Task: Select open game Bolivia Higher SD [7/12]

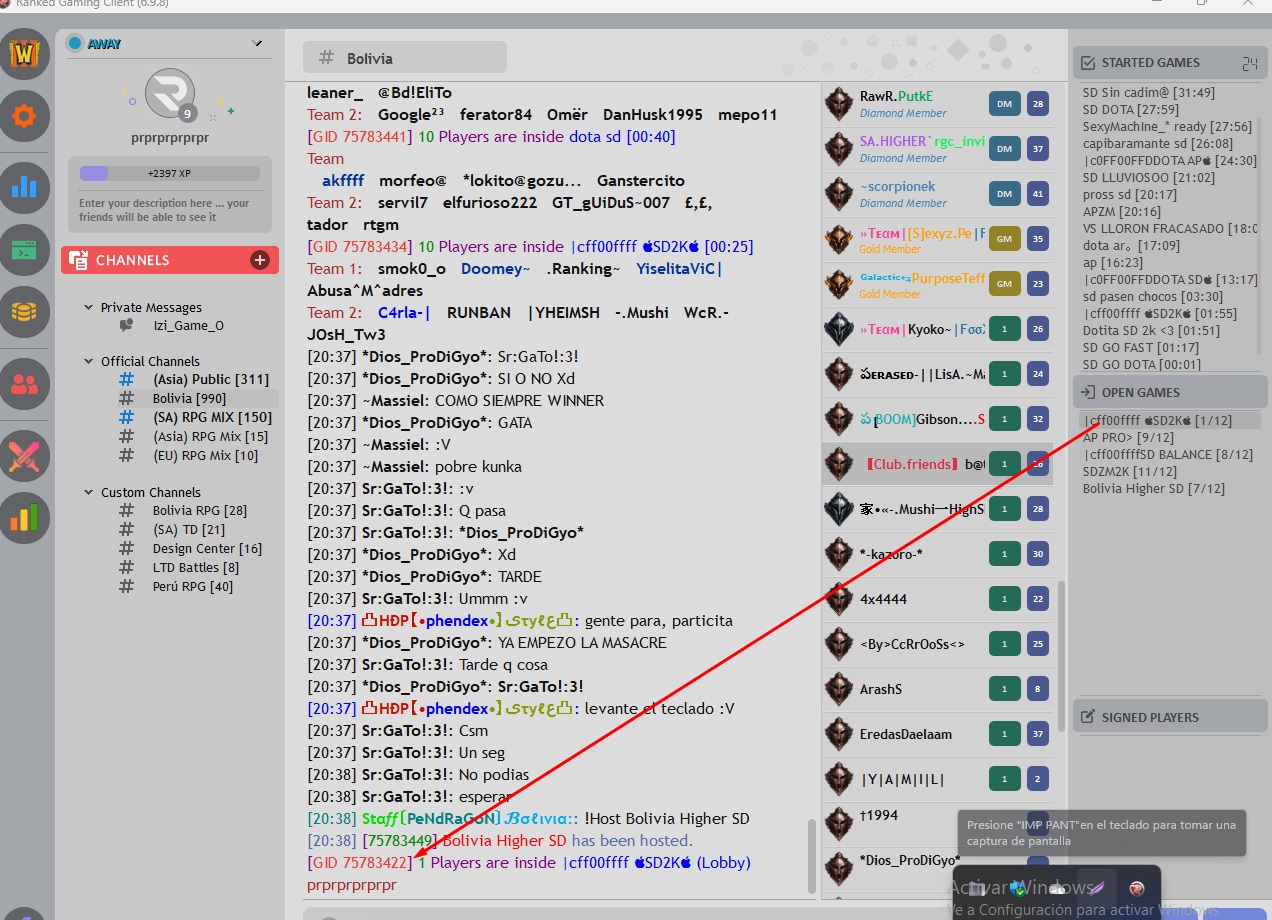Action: (x=1152, y=489)
